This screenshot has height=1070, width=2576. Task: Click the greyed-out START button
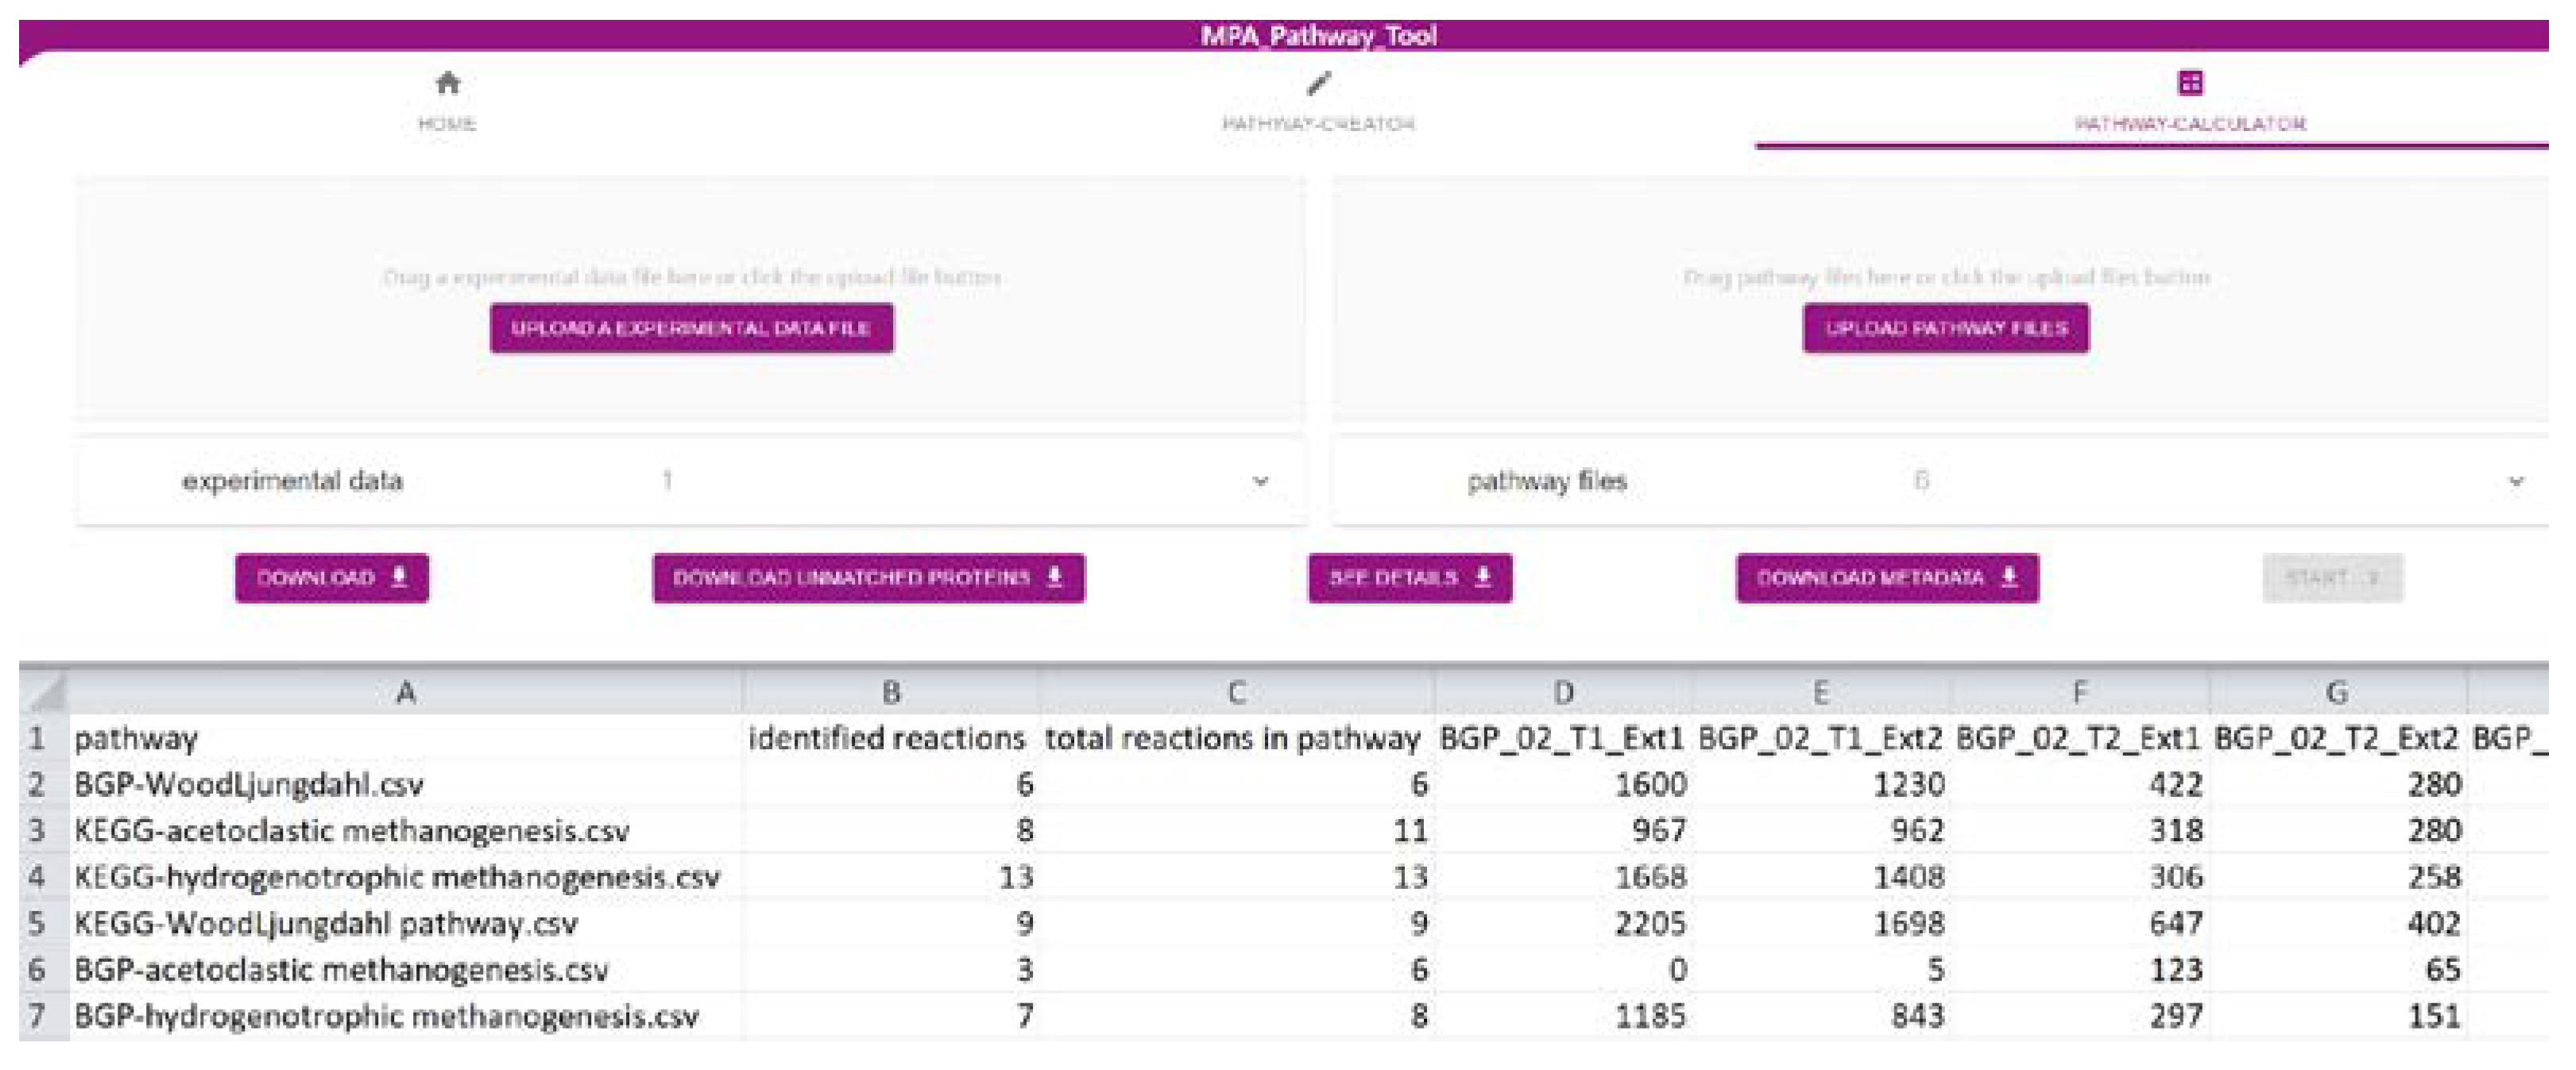coord(2332,578)
